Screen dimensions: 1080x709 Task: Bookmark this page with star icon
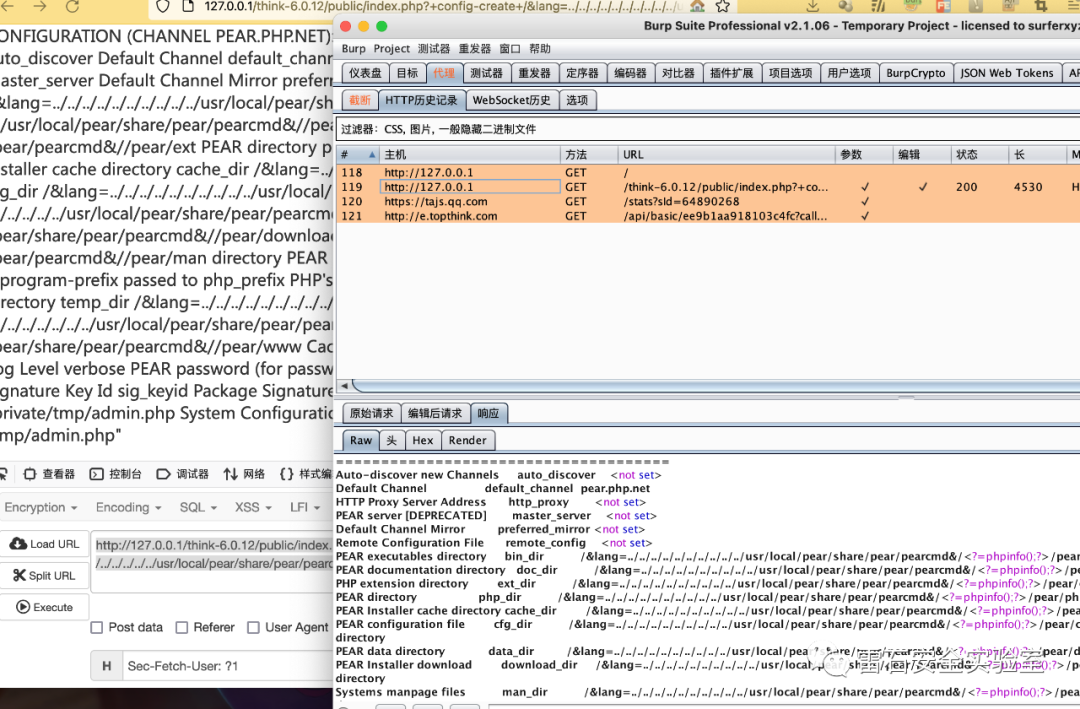pos(723,6)
